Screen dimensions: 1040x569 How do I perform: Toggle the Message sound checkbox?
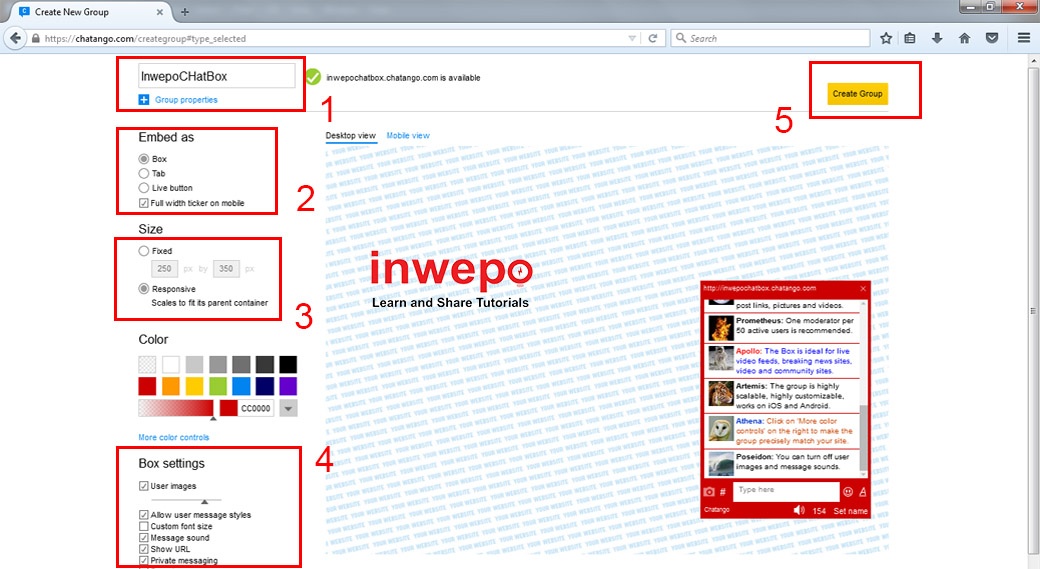coord(143,537)
